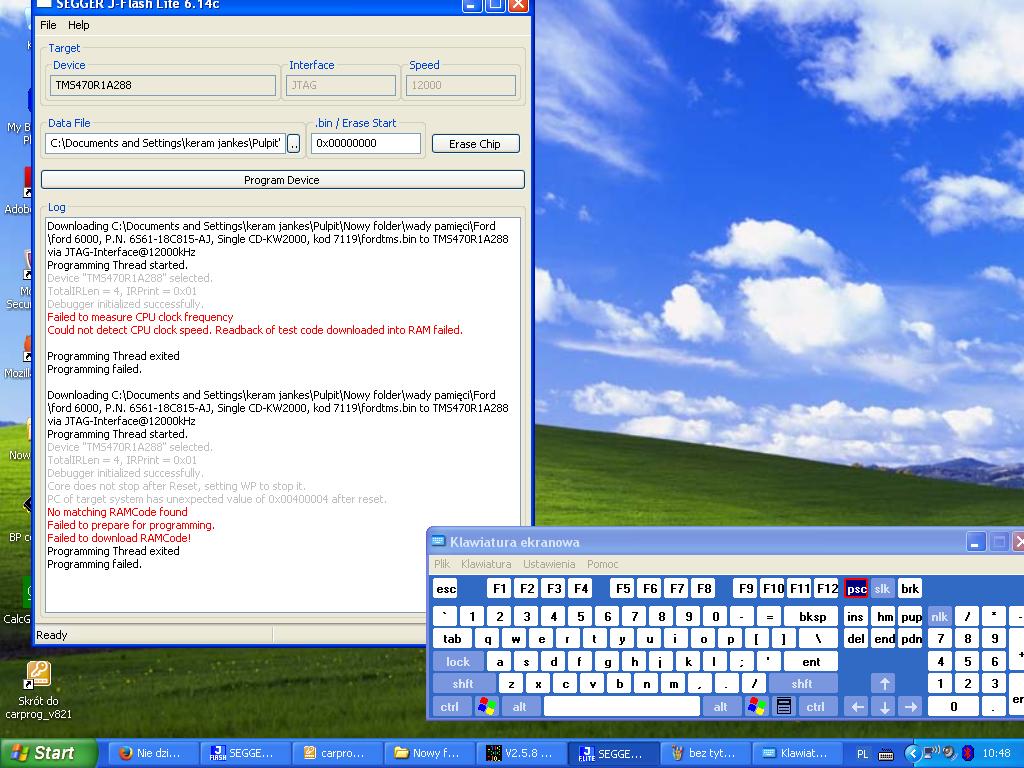Click the Device field showing TMS470R1A288
This screenshot has width=1024, height=768.
tap(163, 85)
